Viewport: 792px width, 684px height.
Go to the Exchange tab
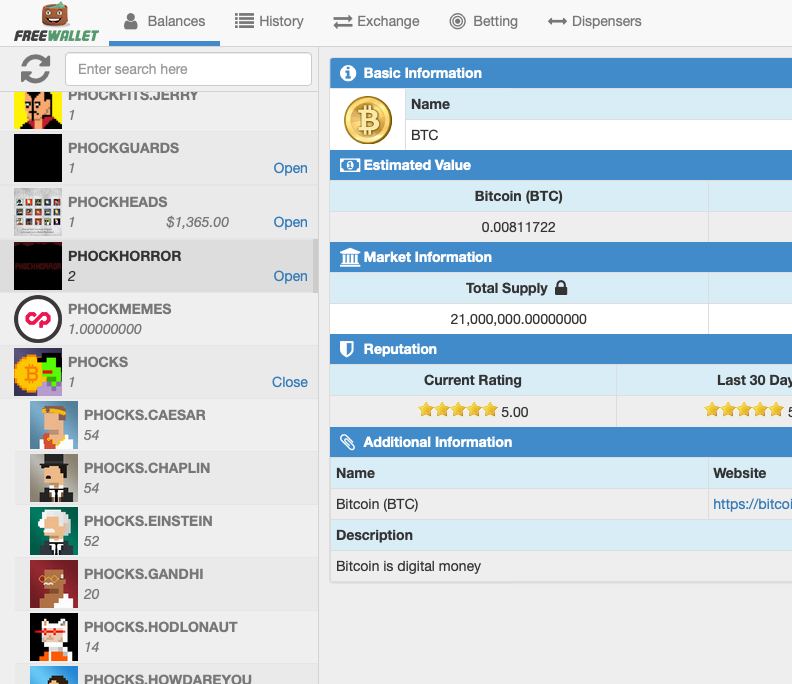[376, 22]
